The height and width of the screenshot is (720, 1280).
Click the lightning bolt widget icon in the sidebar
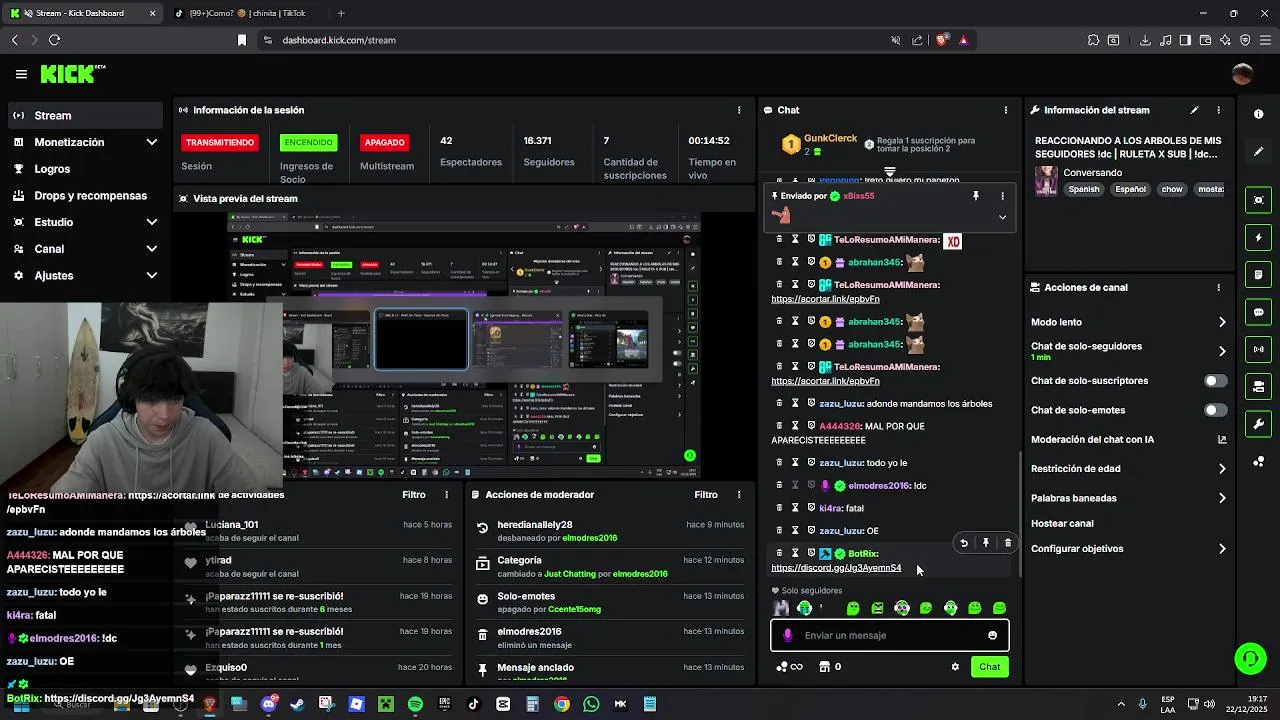[x=1258, y=238]
